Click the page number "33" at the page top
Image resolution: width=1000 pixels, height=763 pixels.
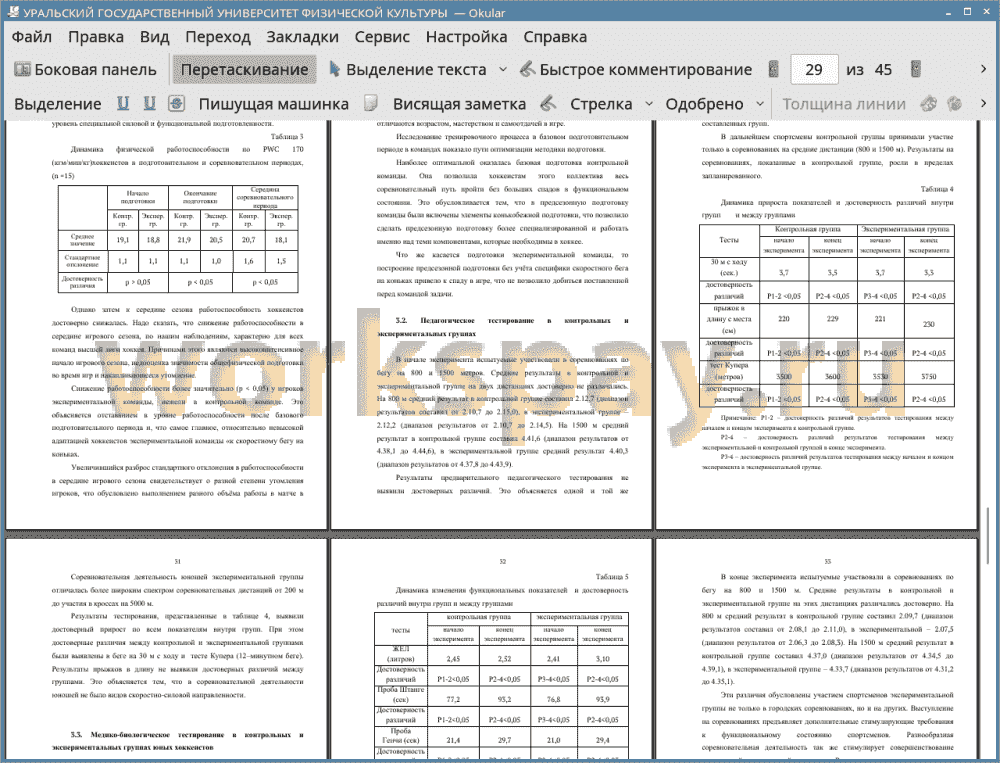click(827, 561)
